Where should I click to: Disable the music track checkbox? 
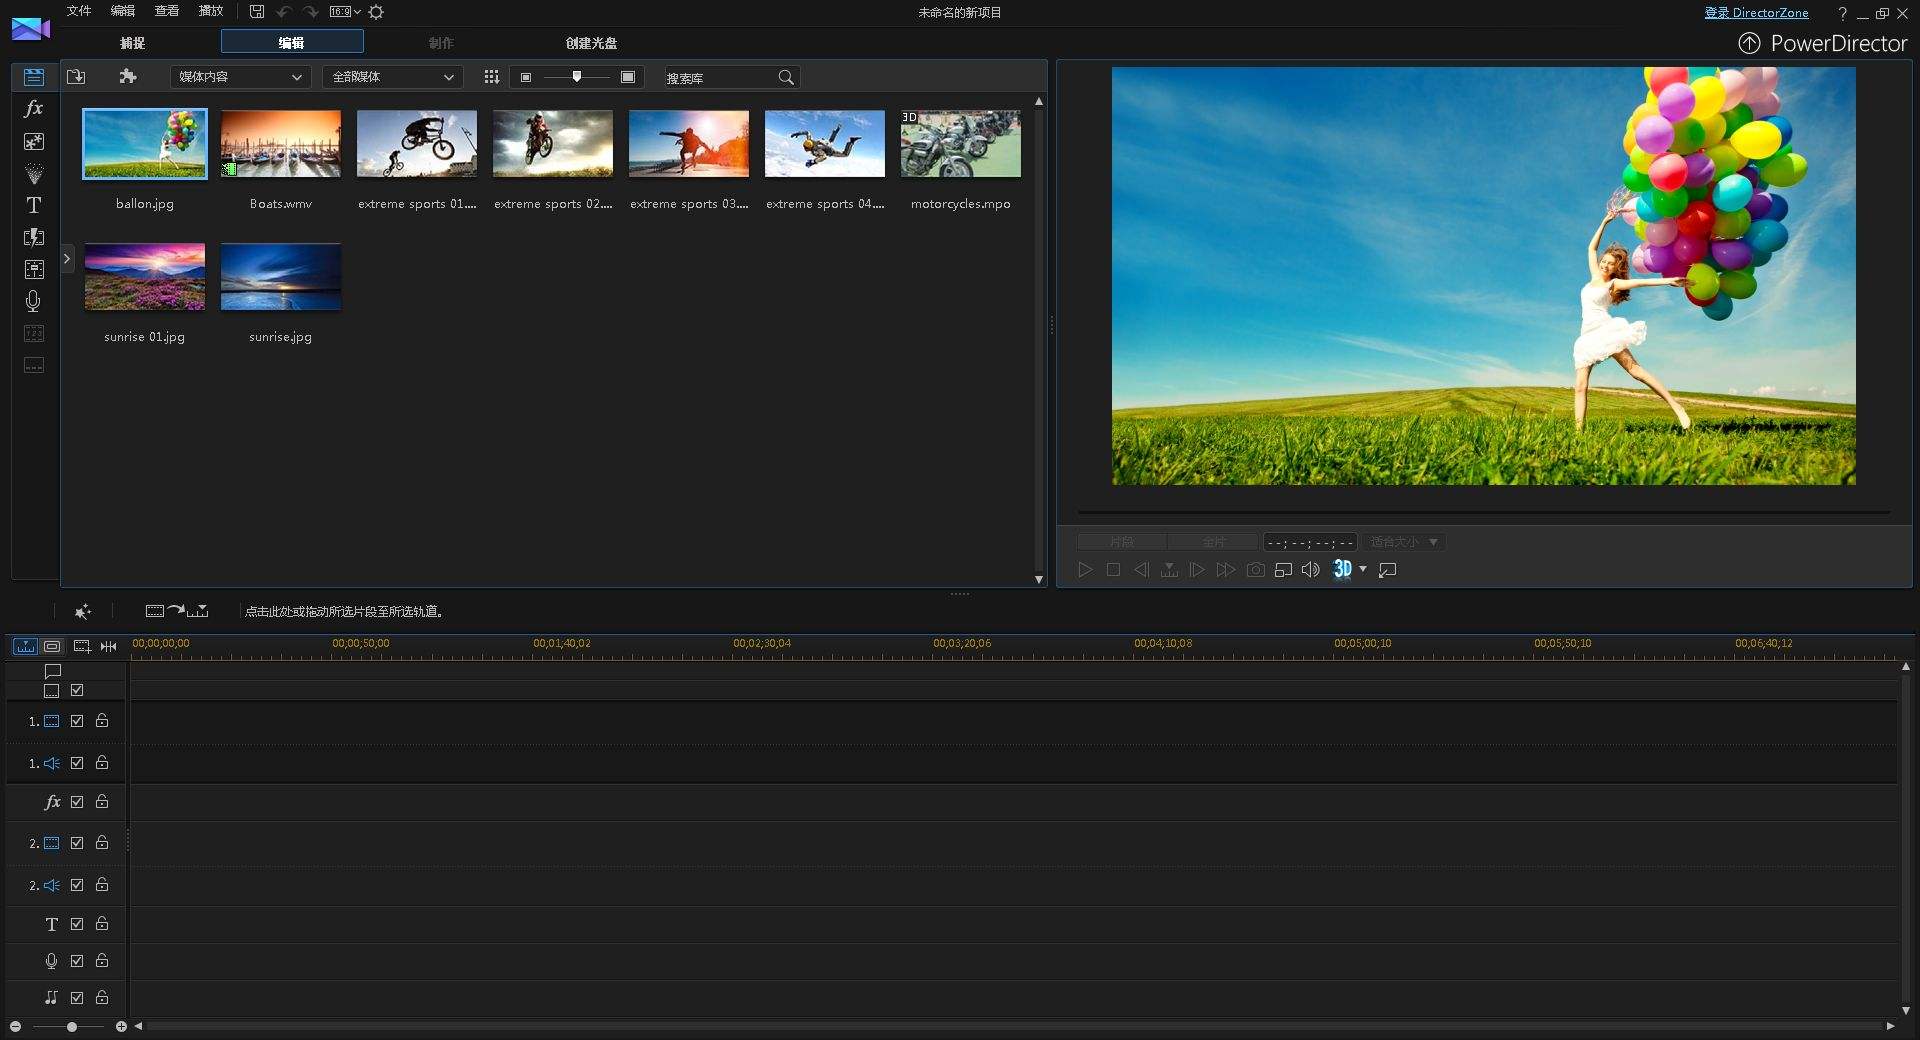77,998
